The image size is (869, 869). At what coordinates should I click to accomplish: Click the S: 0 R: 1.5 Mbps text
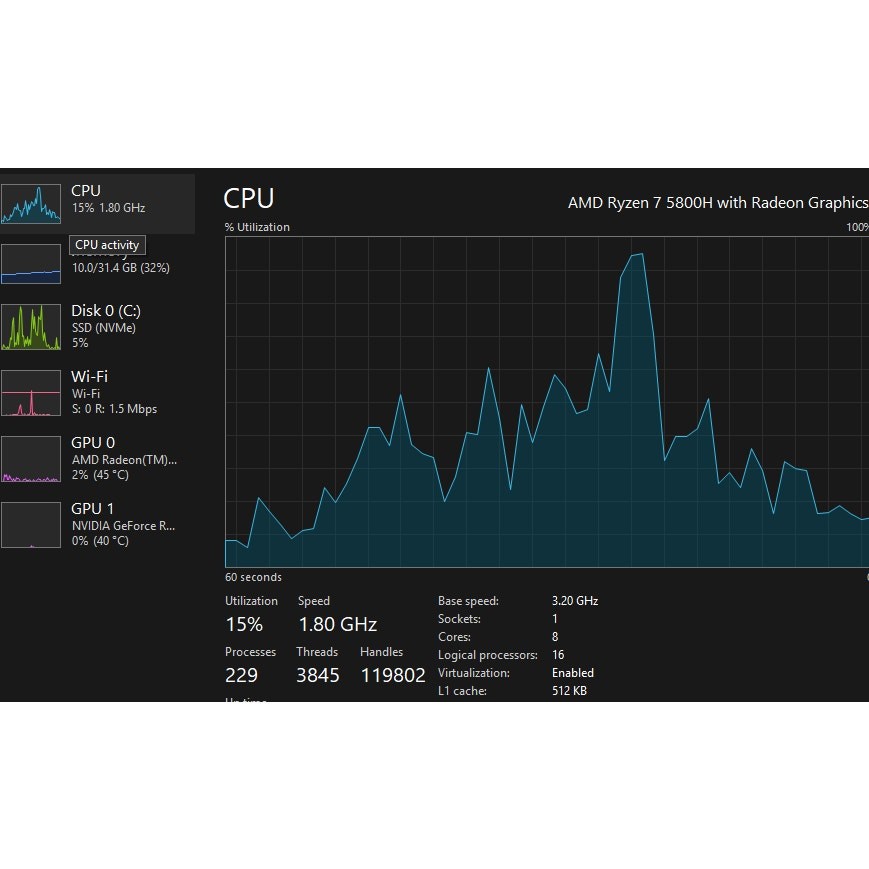(x=114, y=409)
